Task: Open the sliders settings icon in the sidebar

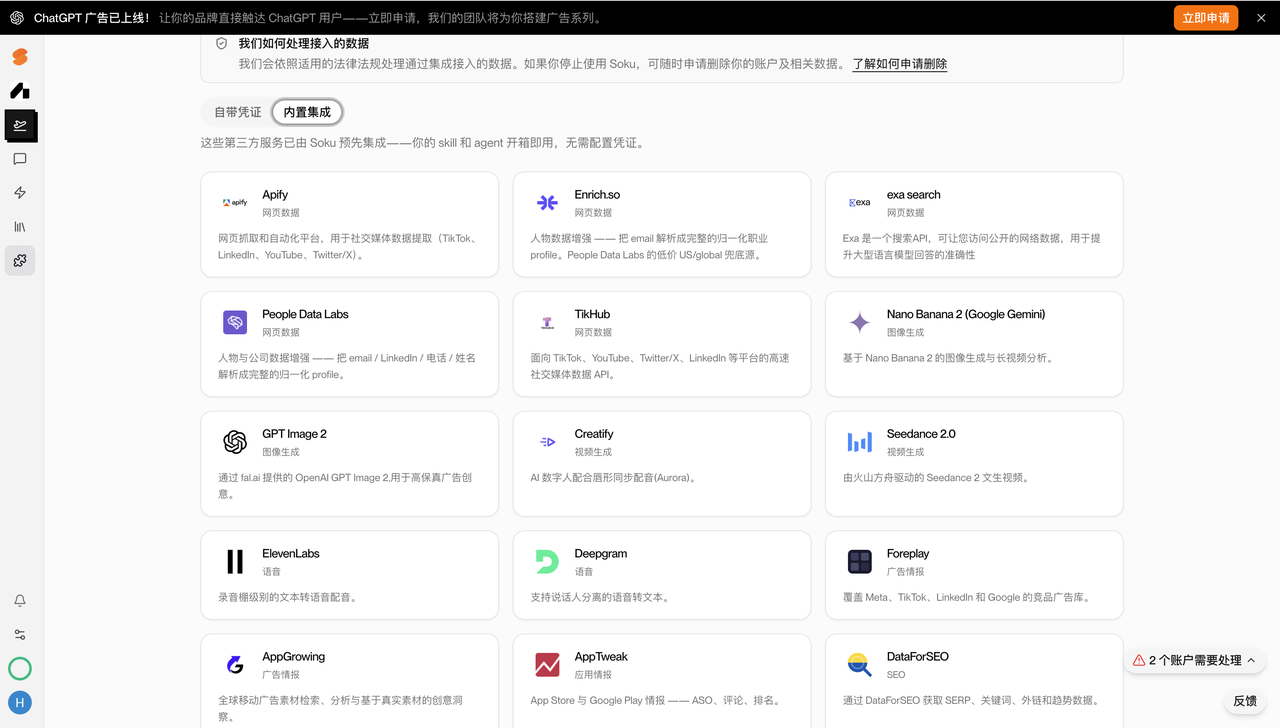Action: 20,635
